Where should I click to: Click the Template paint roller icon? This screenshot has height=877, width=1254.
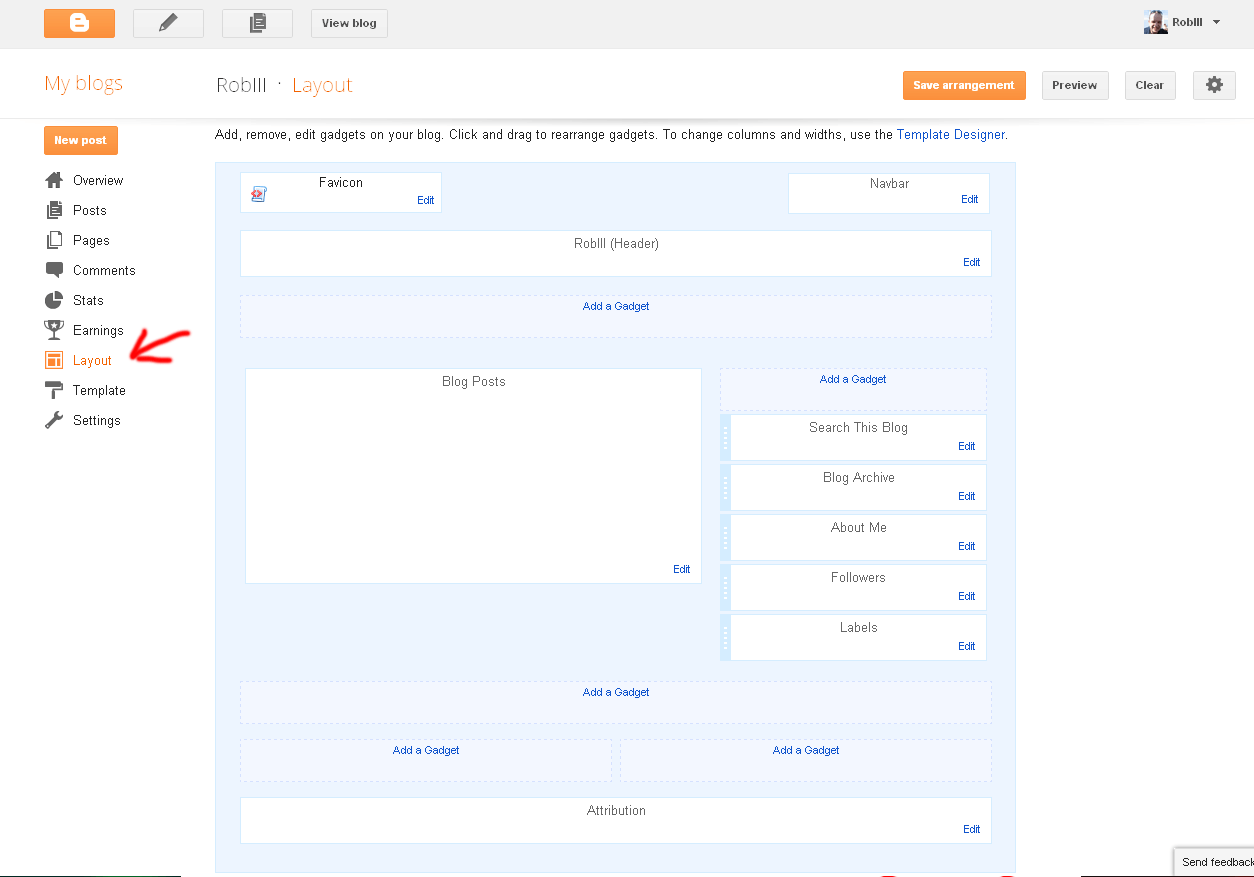coord(54,390)
